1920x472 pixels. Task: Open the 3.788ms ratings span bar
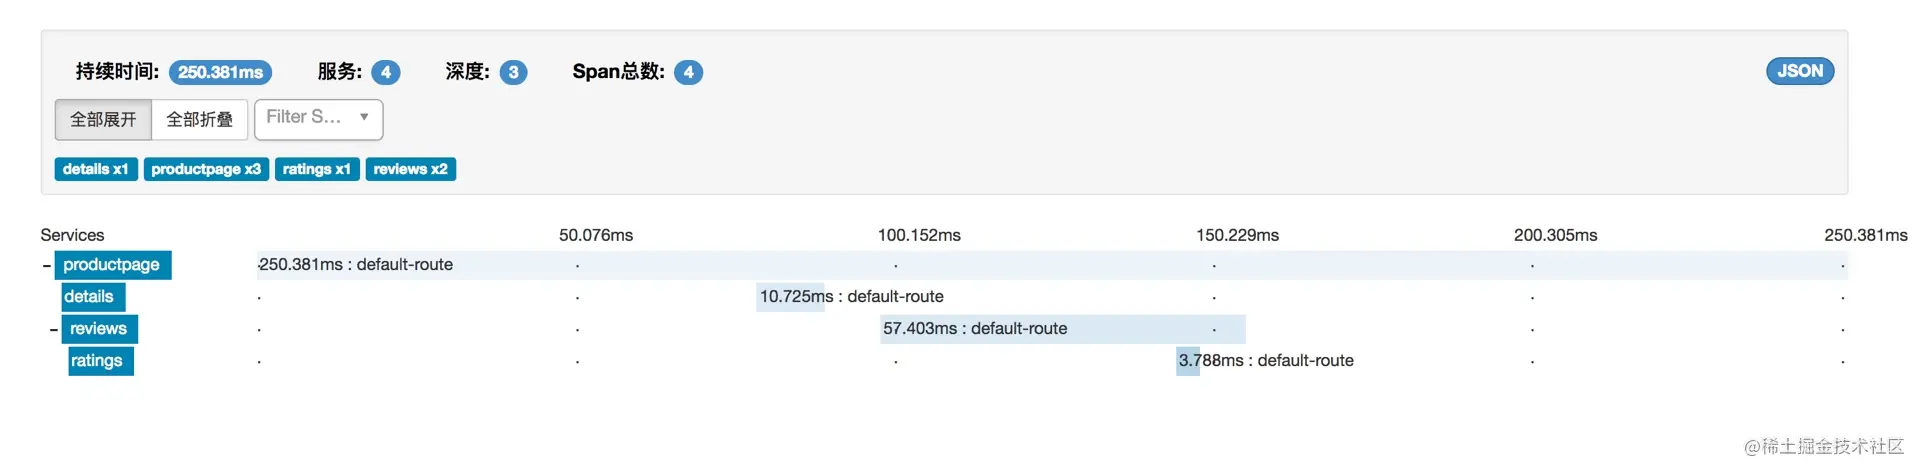(x=1188, y=361)
